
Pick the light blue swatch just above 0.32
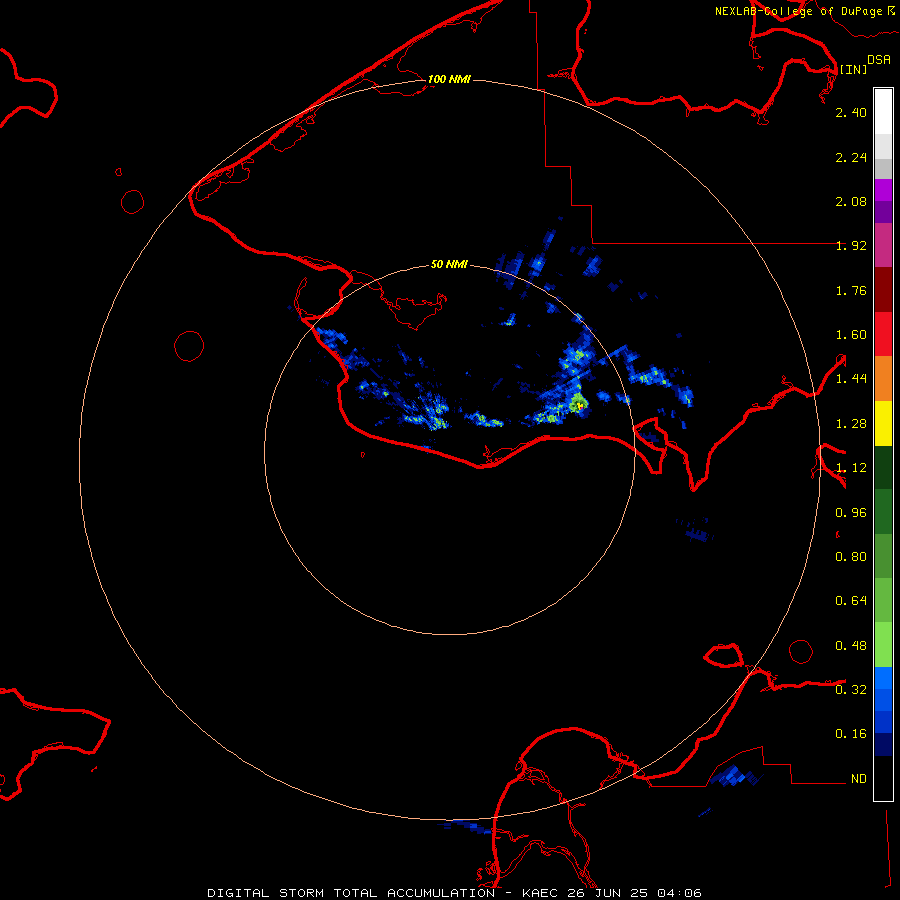click(x=883, y=678)
